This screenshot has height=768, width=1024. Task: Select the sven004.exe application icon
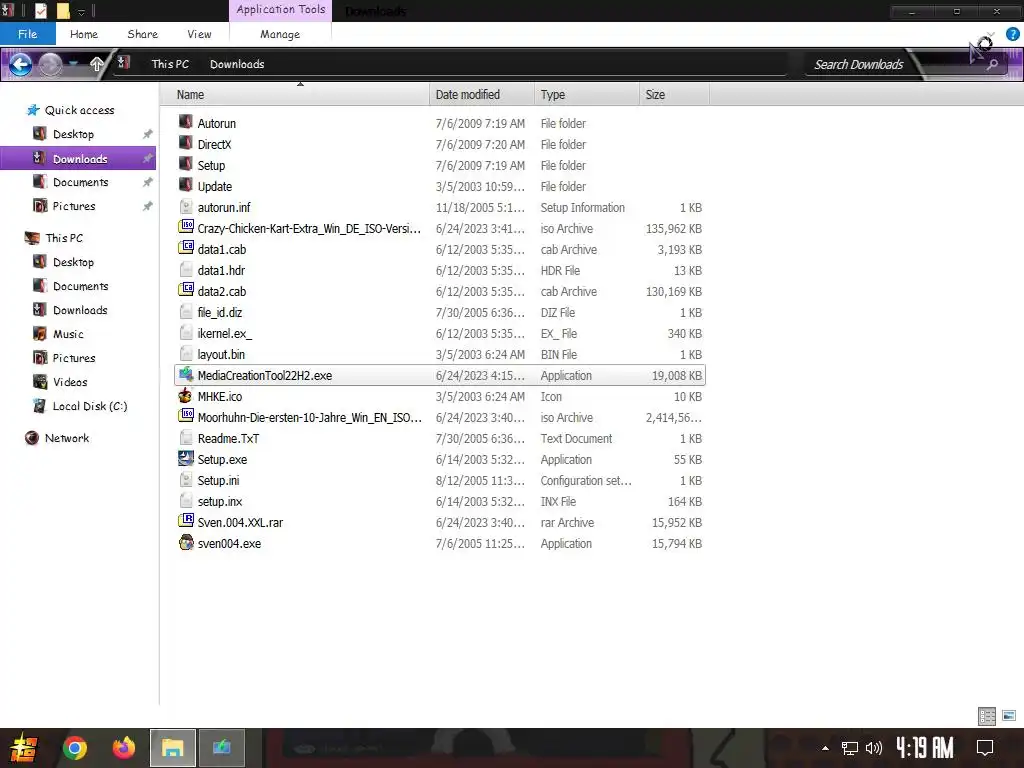tap(185, 542)
